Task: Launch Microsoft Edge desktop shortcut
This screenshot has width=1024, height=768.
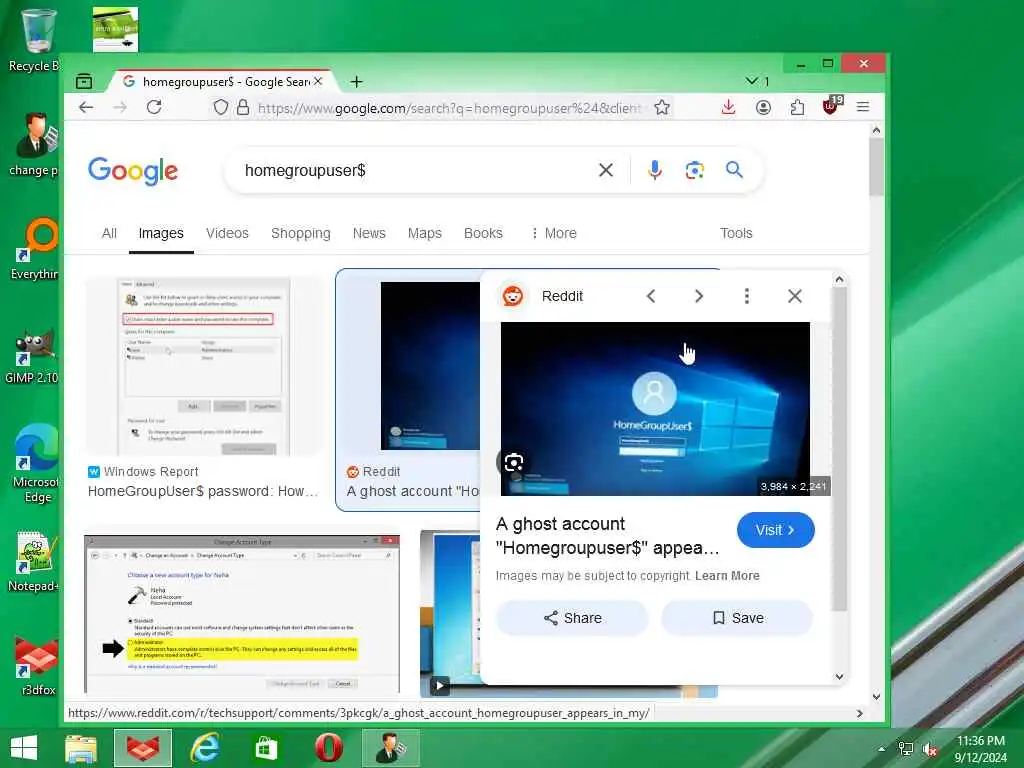Action: click(35, 462)
